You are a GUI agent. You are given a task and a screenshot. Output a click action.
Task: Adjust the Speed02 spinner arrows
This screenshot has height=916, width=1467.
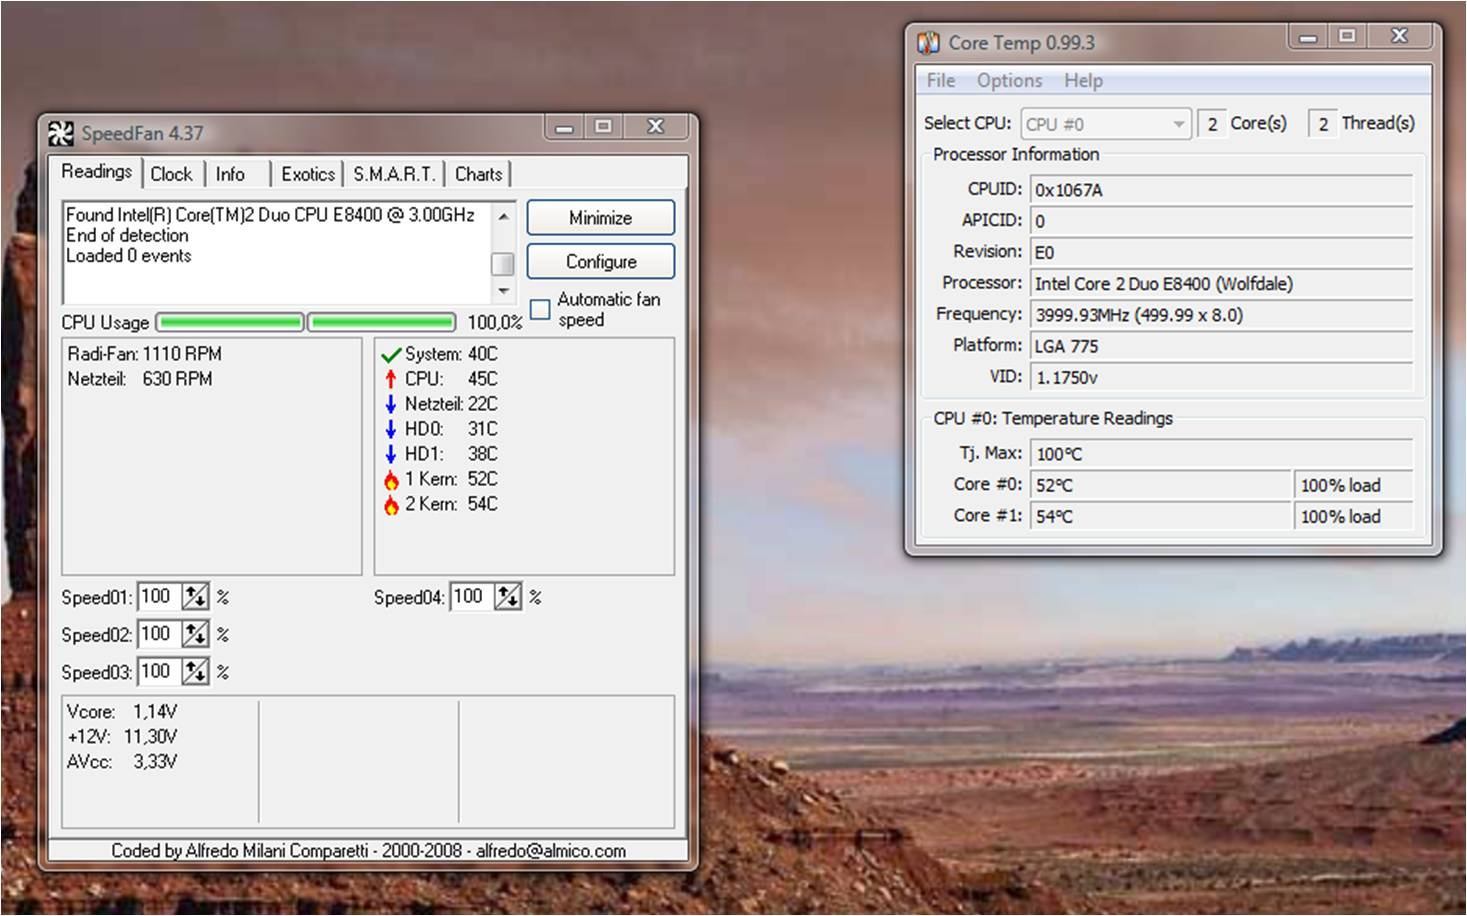[x=195, y=634]
